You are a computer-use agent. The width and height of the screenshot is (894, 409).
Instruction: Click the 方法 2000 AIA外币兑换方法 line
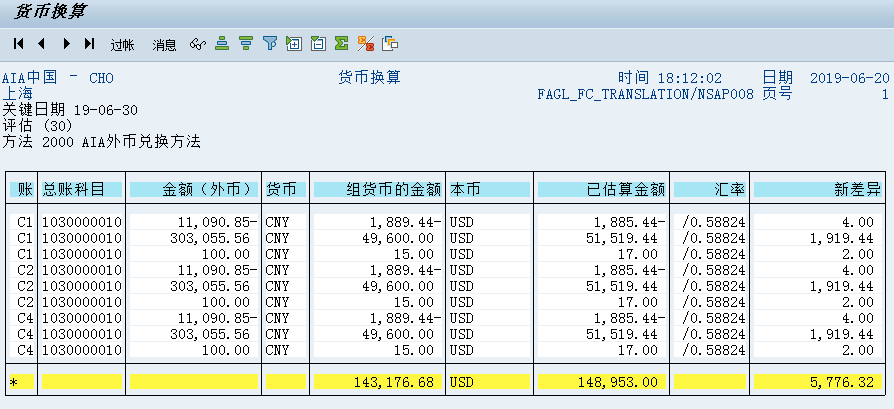coord(101,141)
